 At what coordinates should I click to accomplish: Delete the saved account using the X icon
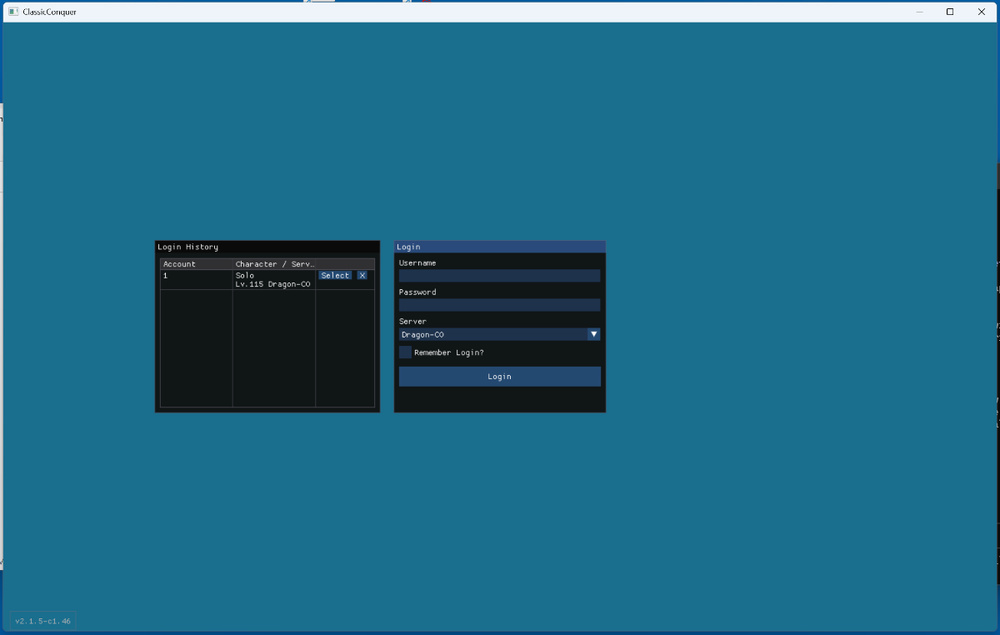(362, 275)
